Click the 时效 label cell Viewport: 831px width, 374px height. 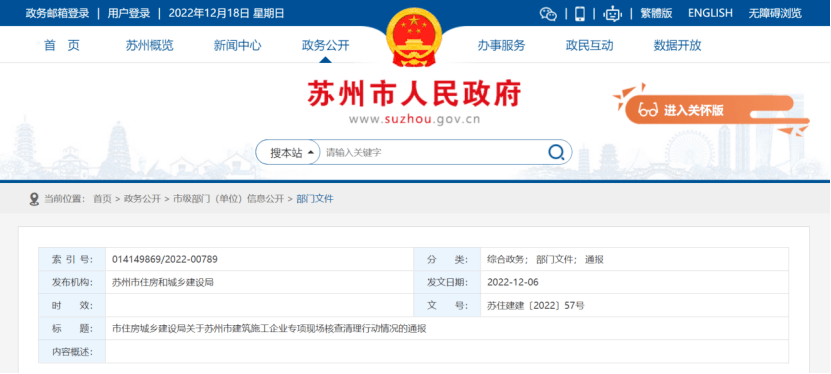[72, 306]
